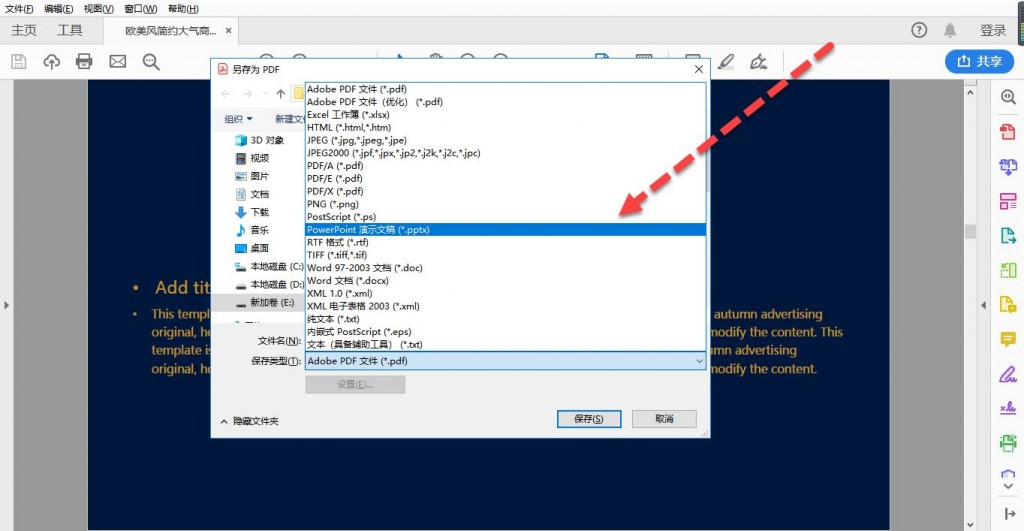Image resolution: width=1024 pixels, height=531 pixels.
Task: Open the Create PDF tool in right panel
Action: pyautogui.click(x=1008, y=132)
